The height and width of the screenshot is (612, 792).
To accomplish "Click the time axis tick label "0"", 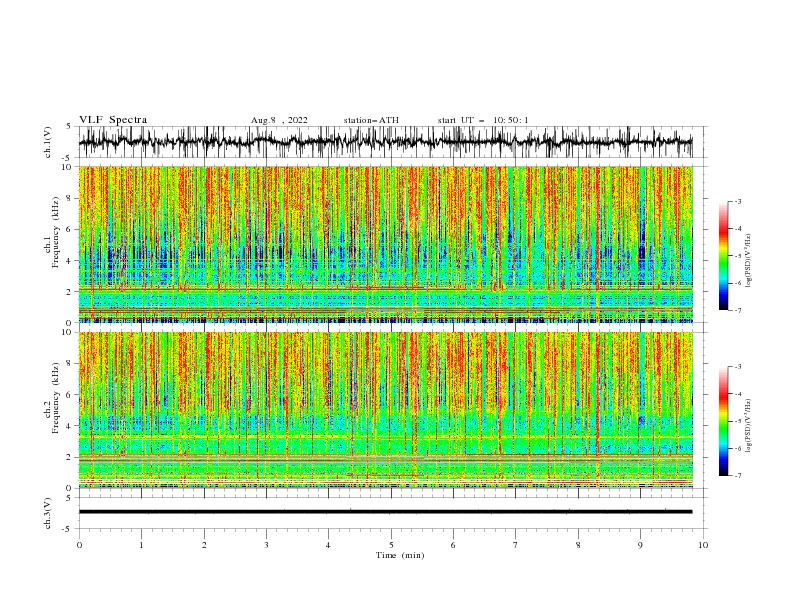I will [79, 545].
